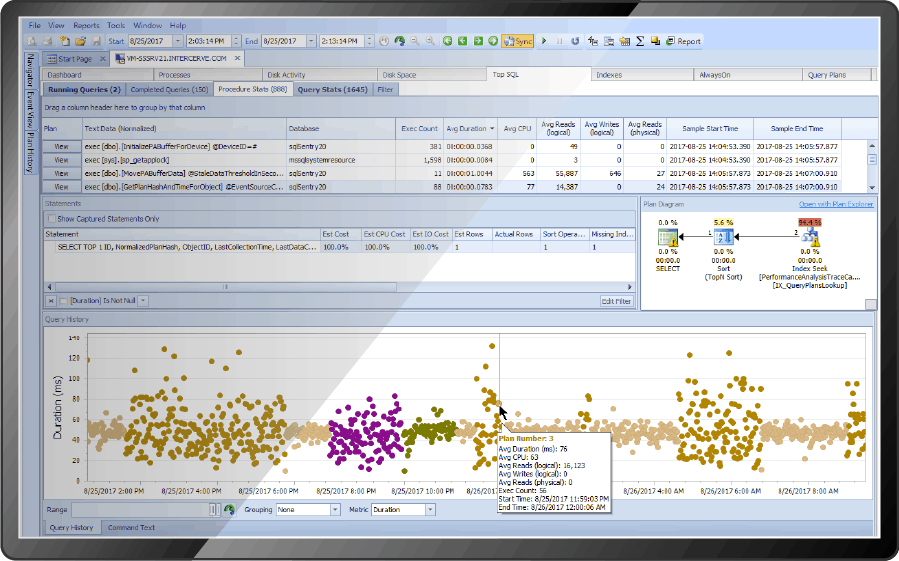Image resolution: width=899 pixels, height=561 pixels.
Task: Switch to the Query Plans tab
Action: tap(826, 75)
